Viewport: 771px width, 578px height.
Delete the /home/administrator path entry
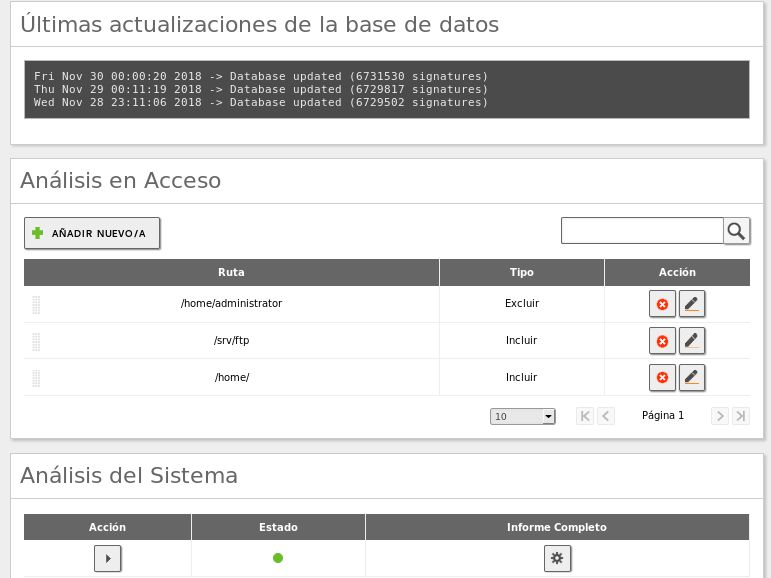[x=662, y=304]
